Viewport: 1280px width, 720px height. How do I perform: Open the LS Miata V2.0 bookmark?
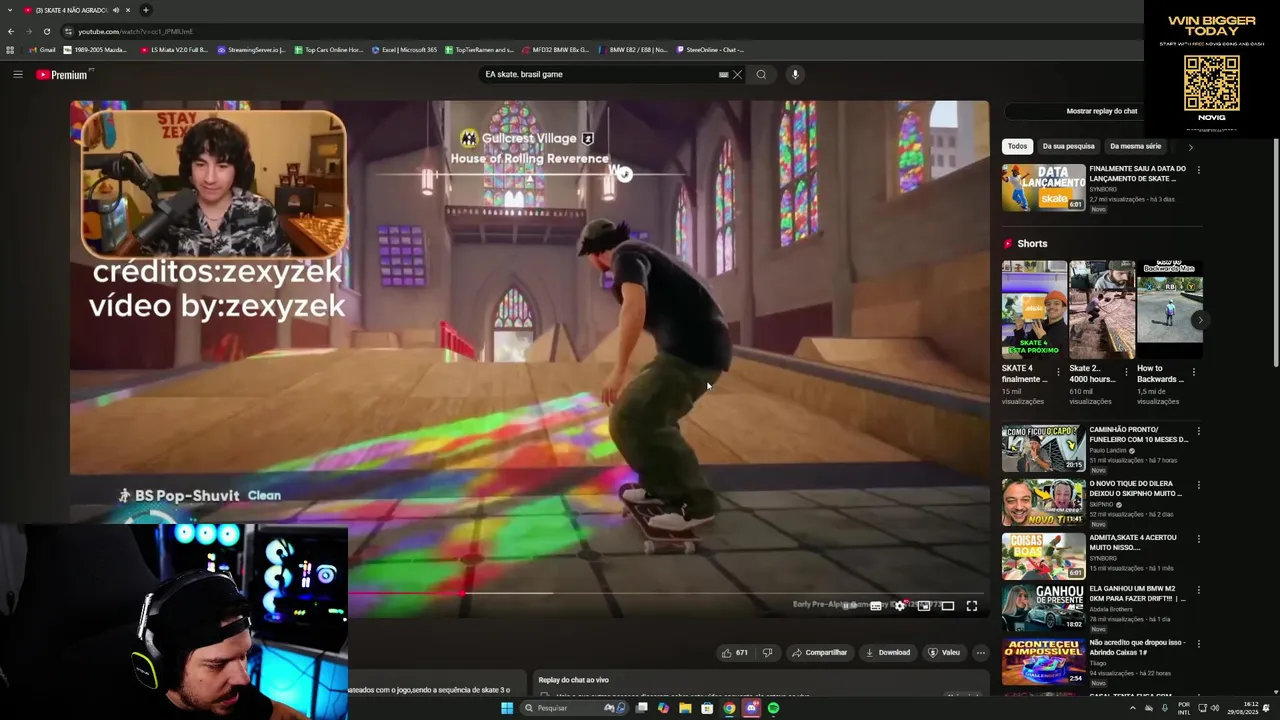pyautogui.click(x=174, y=50)
